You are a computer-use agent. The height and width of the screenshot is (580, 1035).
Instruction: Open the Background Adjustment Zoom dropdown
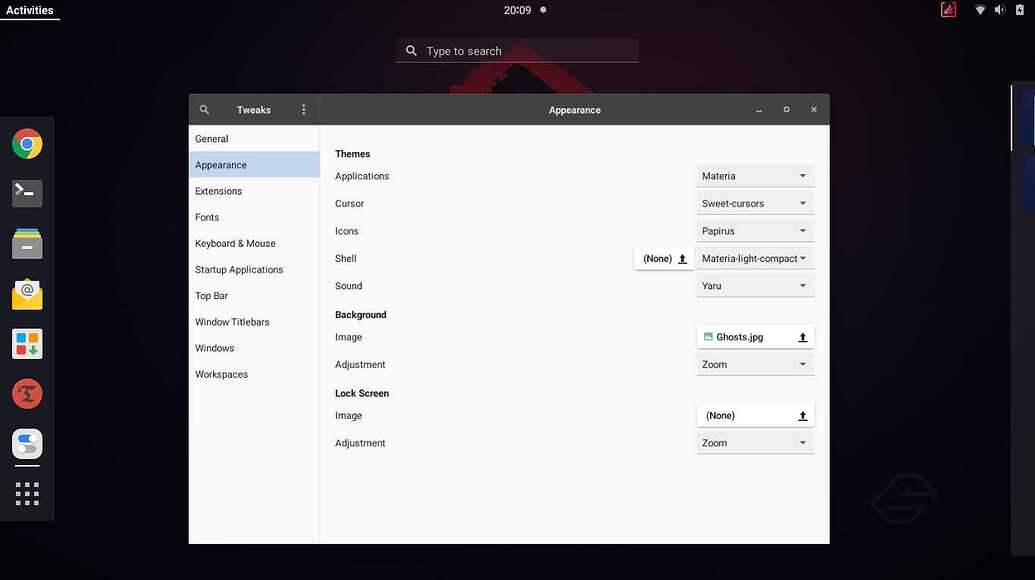[755, 364]
